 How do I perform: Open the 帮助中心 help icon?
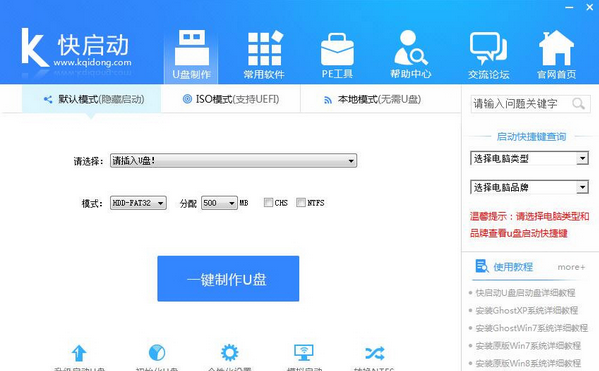tap(411, 47)
